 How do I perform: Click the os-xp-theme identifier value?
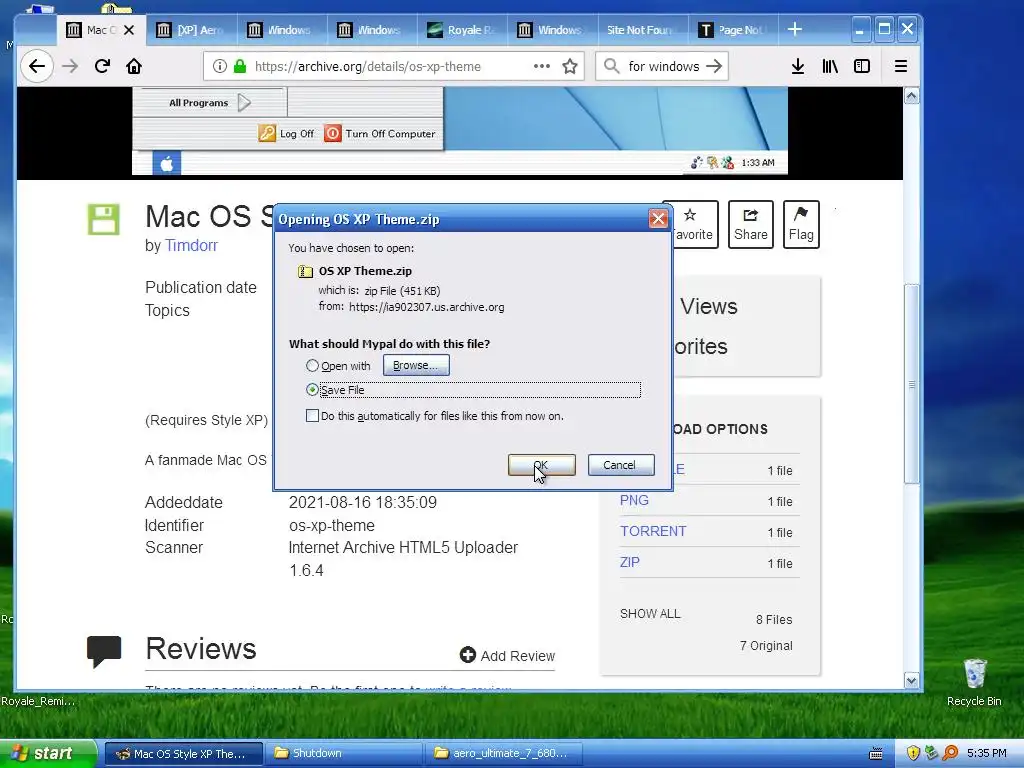tap(332, 526)
